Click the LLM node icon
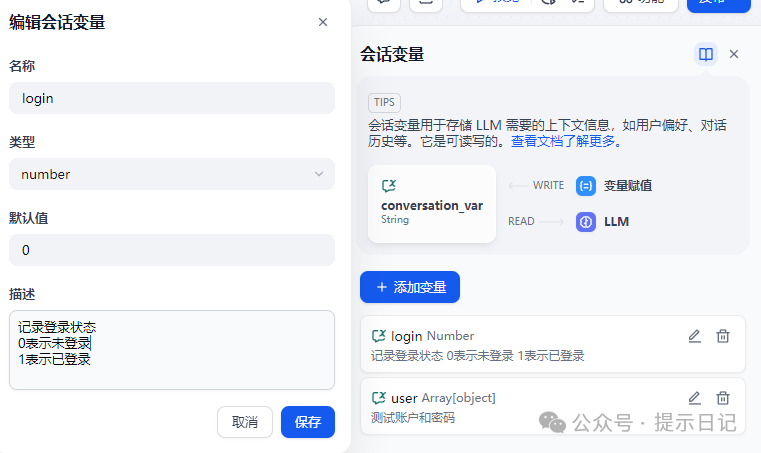Screen dimensions: 761x453 (586, 221)
